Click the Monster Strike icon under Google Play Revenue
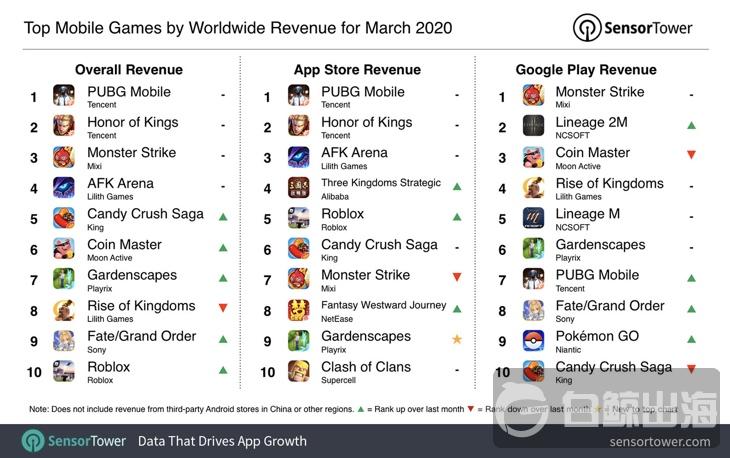The height and width of the screenshot is (458, 730). click(533, 95)
